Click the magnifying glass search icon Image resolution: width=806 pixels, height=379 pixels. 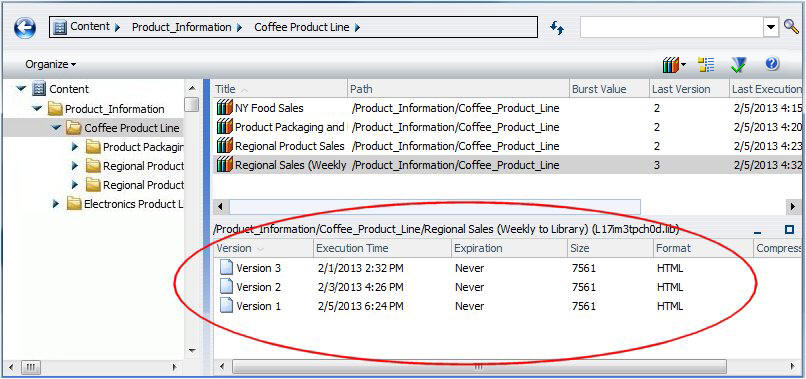click(x=791, y=27)
